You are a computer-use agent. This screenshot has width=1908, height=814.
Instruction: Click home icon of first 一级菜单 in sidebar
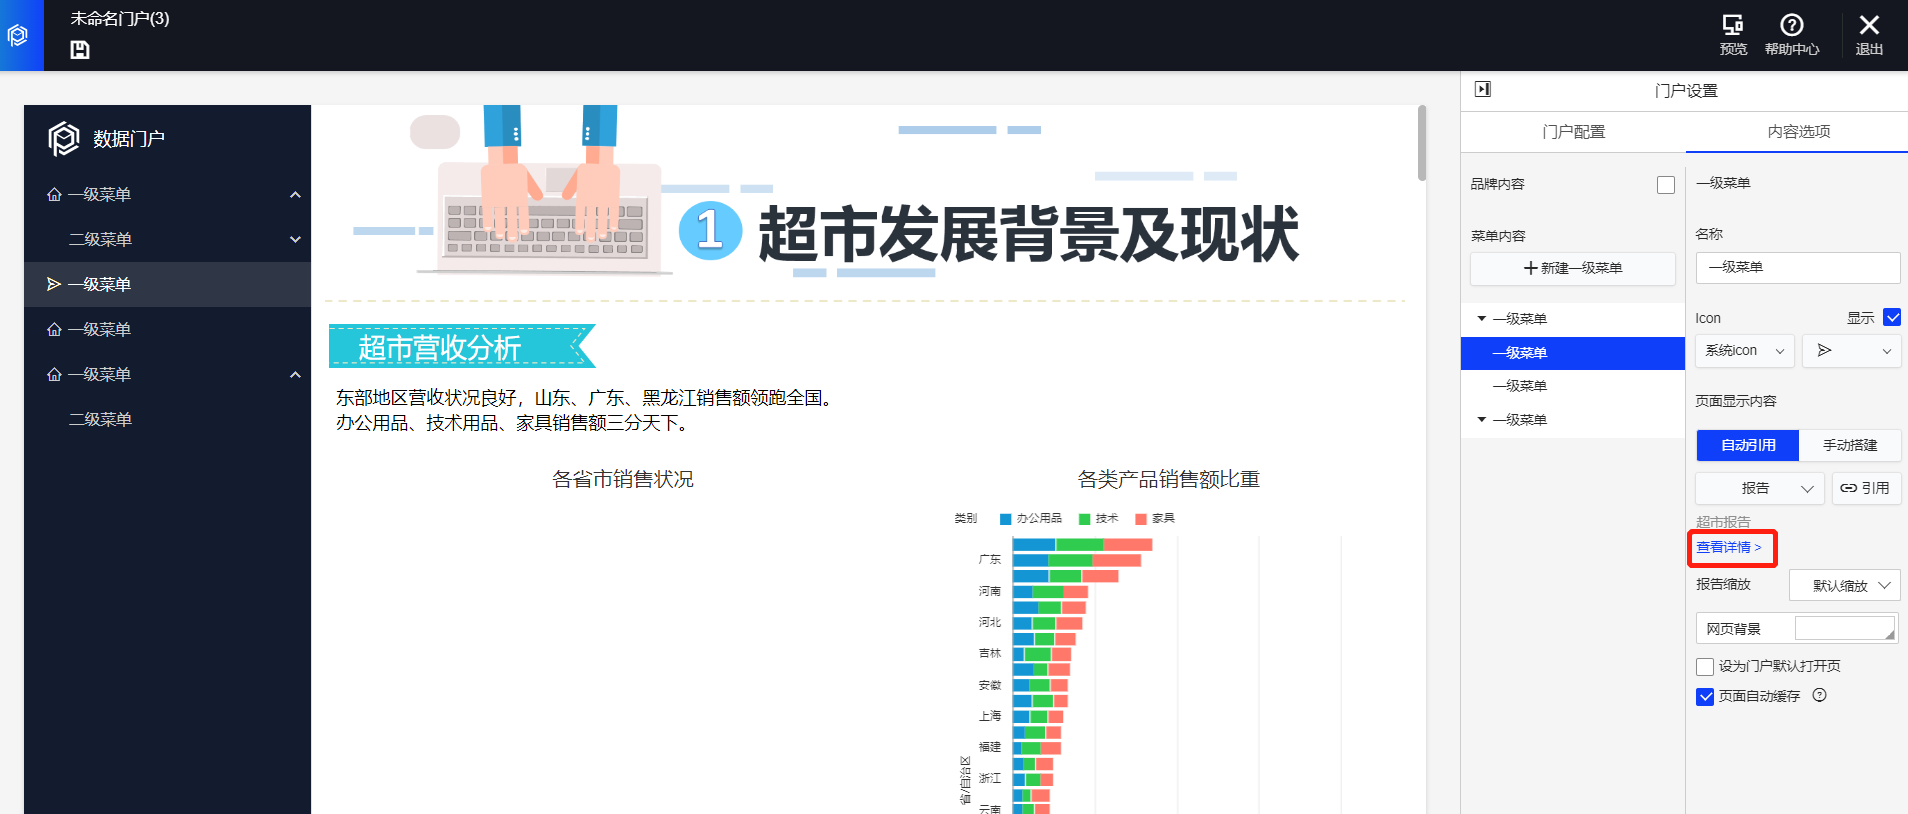pos(54,194)
